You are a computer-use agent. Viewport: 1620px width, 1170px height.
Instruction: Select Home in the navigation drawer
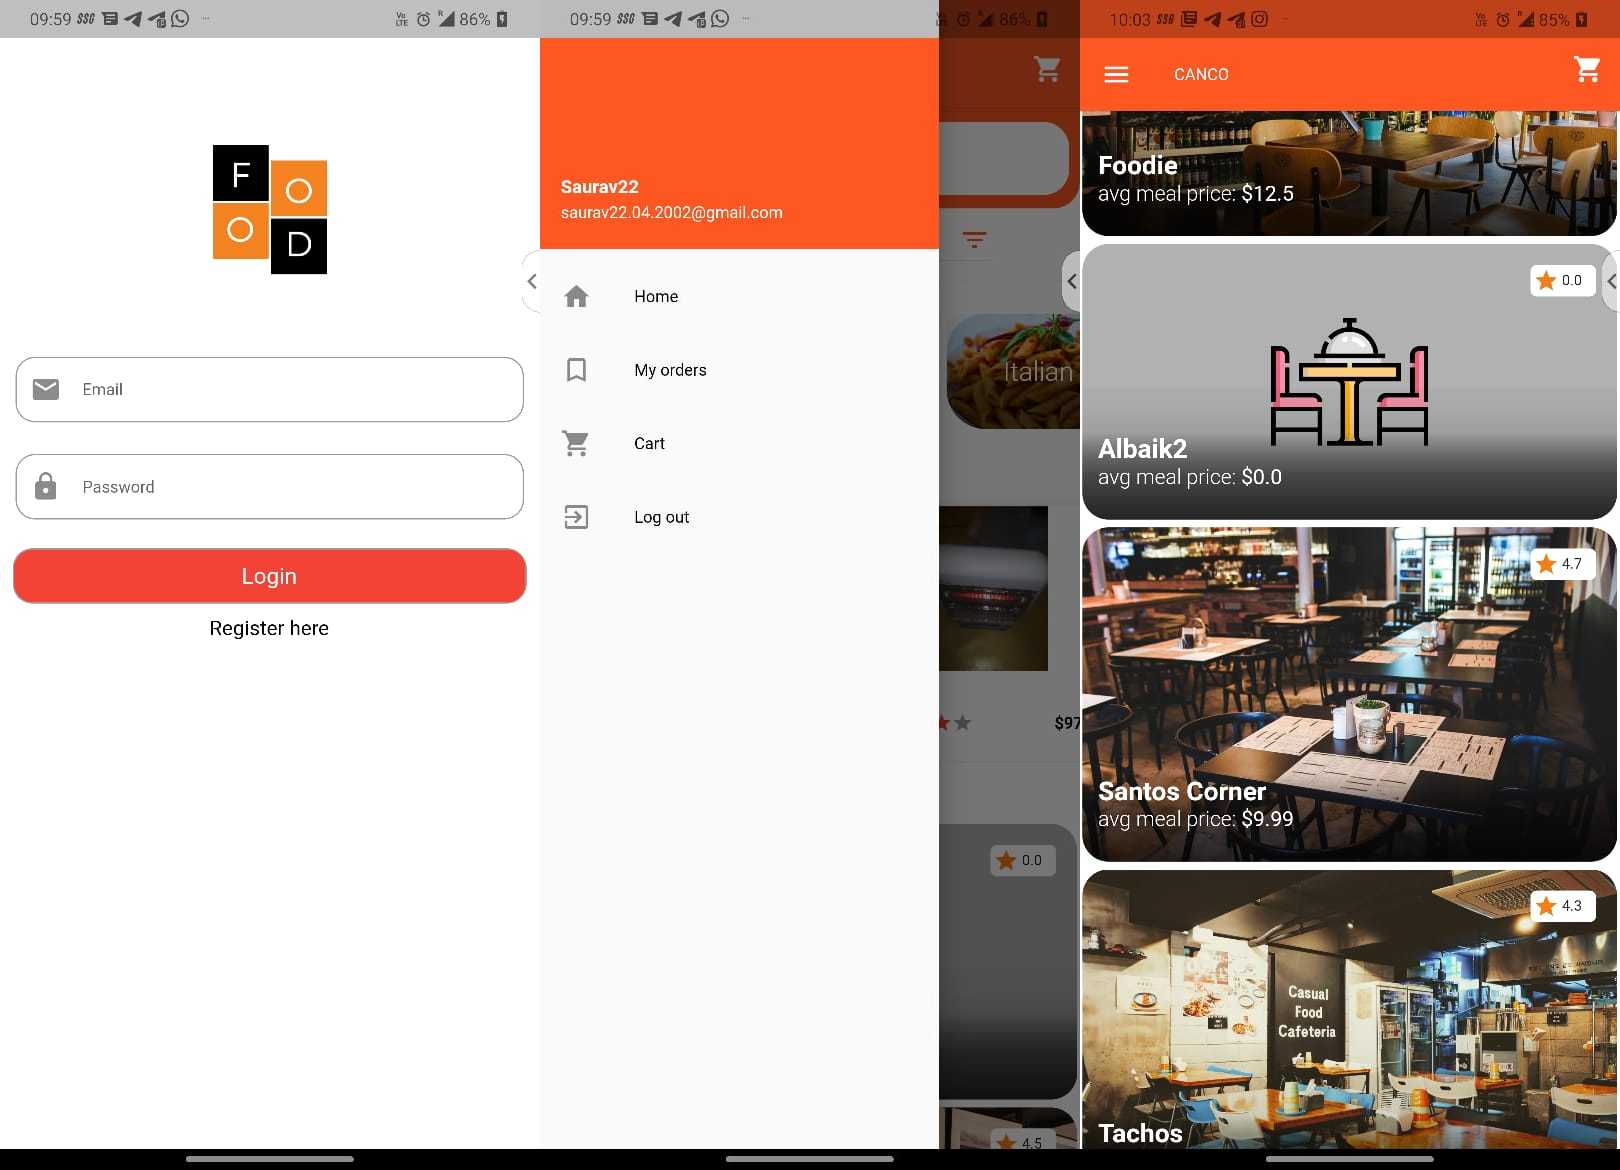(x=656, y=297)
